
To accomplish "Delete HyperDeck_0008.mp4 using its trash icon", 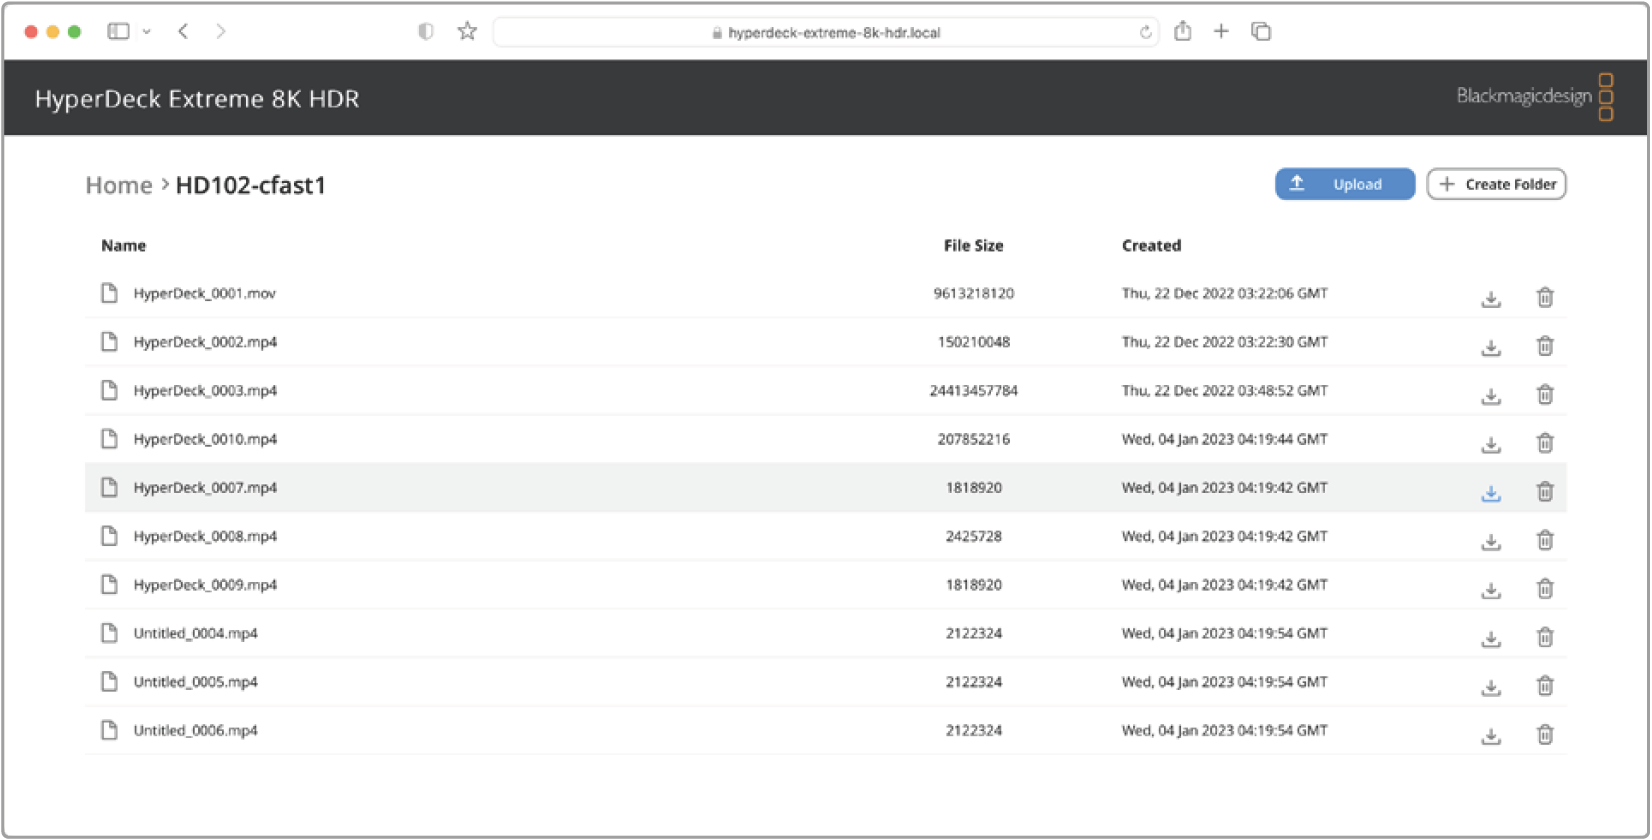I will pos(1545,540).
